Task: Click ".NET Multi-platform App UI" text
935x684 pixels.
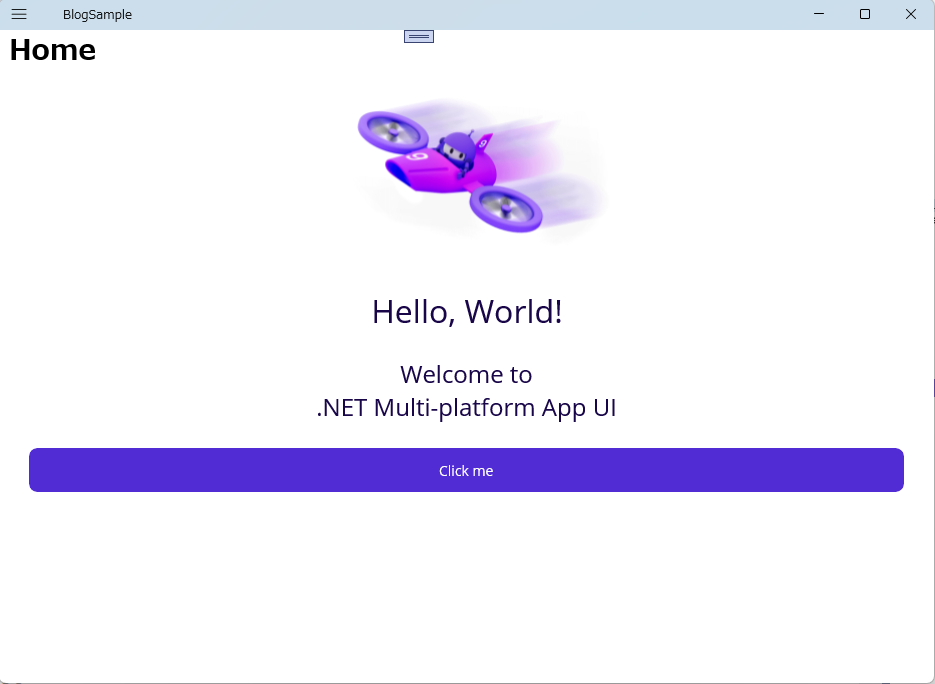Action: pyautogui.click(x=466, y=408)
